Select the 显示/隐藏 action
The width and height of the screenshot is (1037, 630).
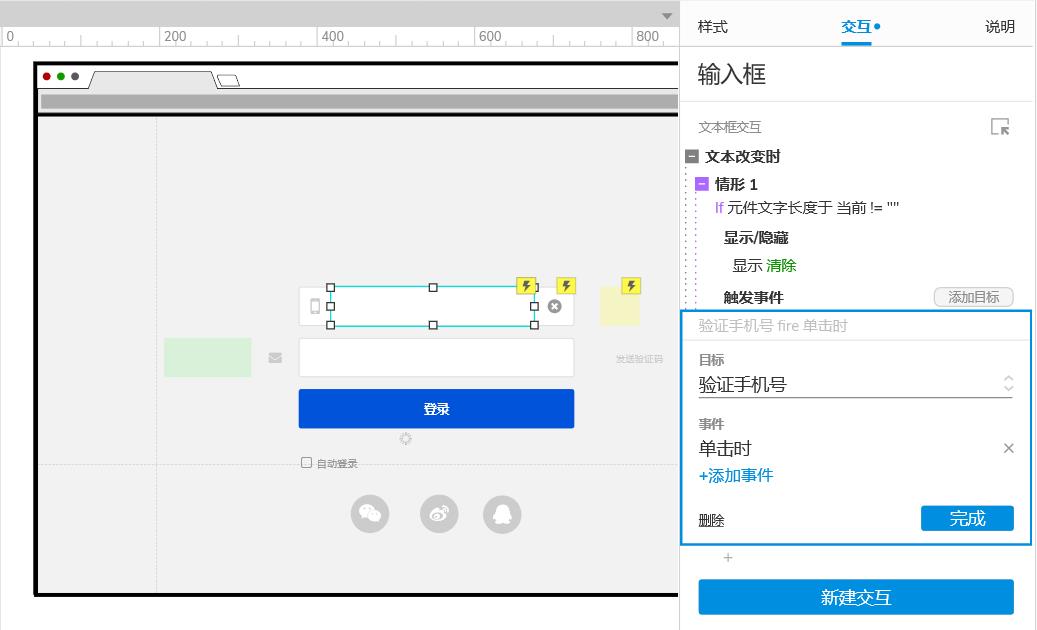click(x=756, y=238)
